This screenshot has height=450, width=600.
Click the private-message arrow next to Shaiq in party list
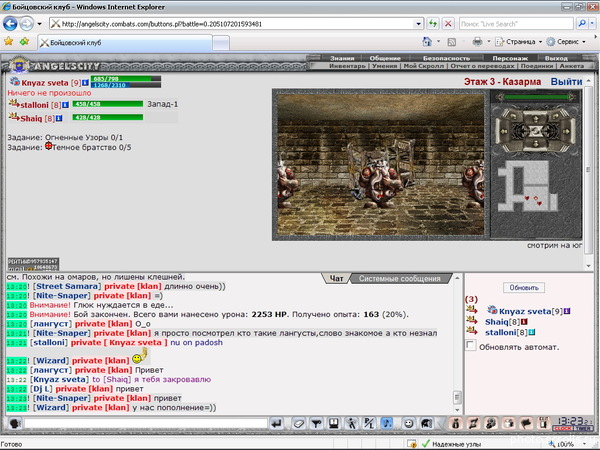click(14, 117)
